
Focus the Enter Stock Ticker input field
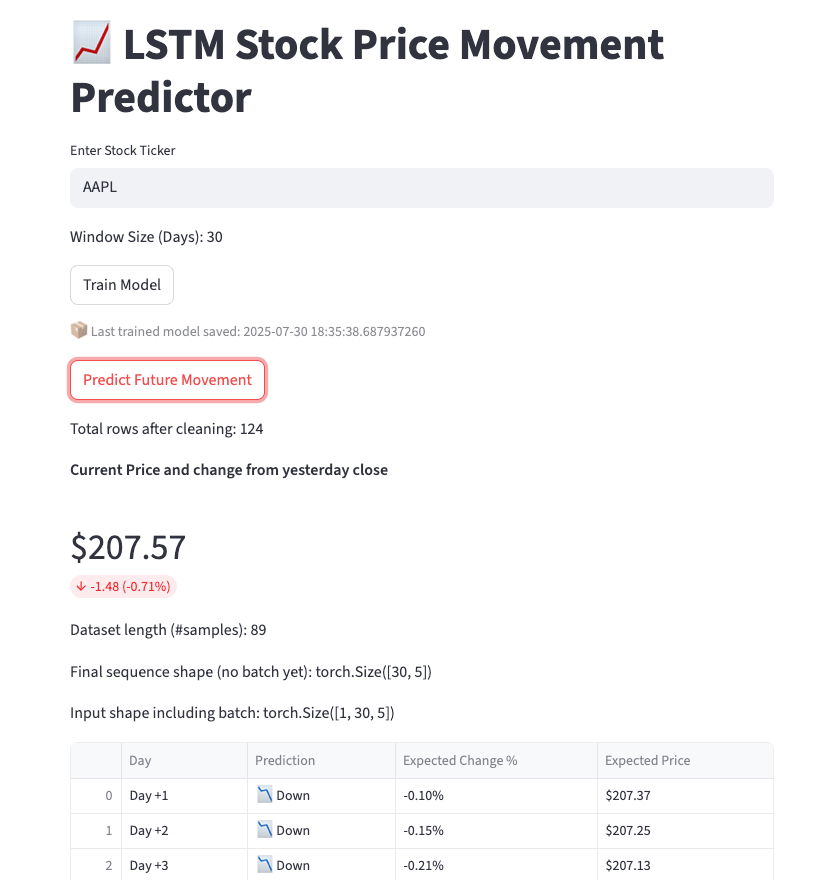click(x=421, y=187)
